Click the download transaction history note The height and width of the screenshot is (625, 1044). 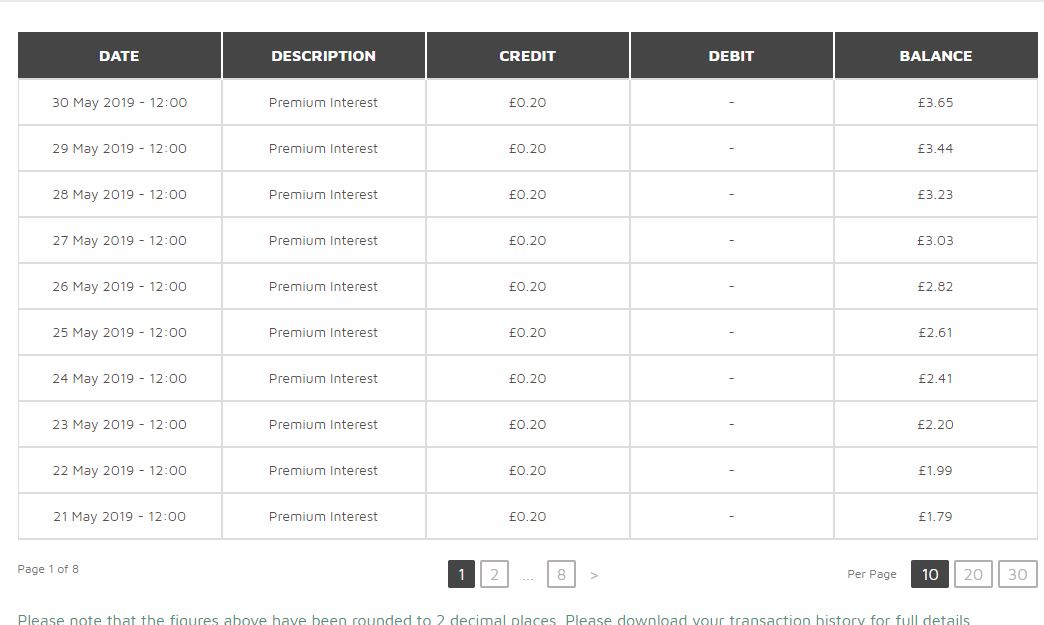tap(493, 619)
